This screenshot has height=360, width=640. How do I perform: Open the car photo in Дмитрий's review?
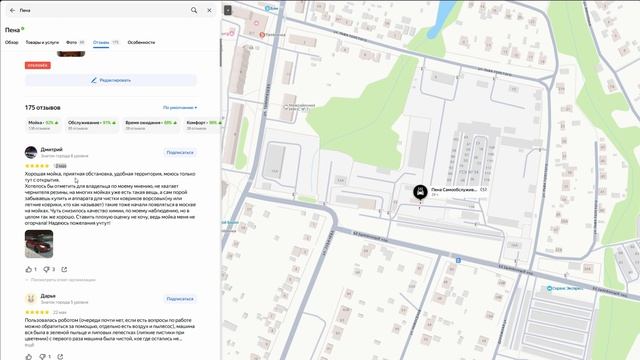39,244
